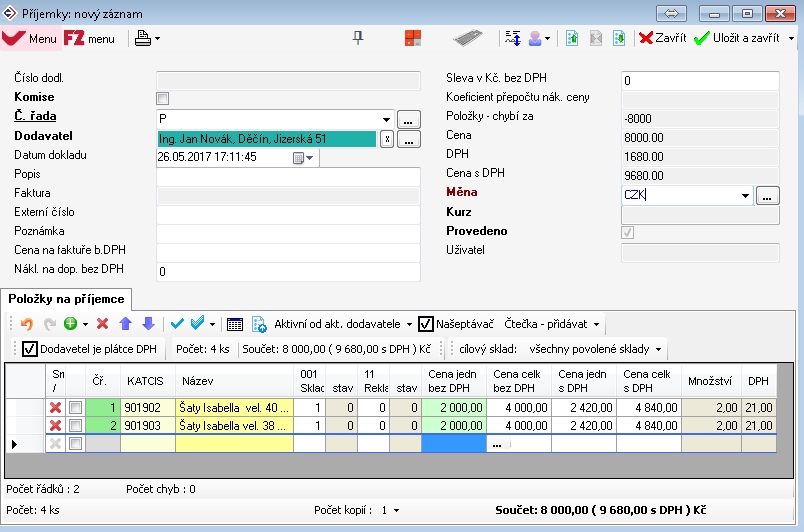Click the document with up arrow icon
The width and height of the screenshot is (804, 532).
[572, 38]
